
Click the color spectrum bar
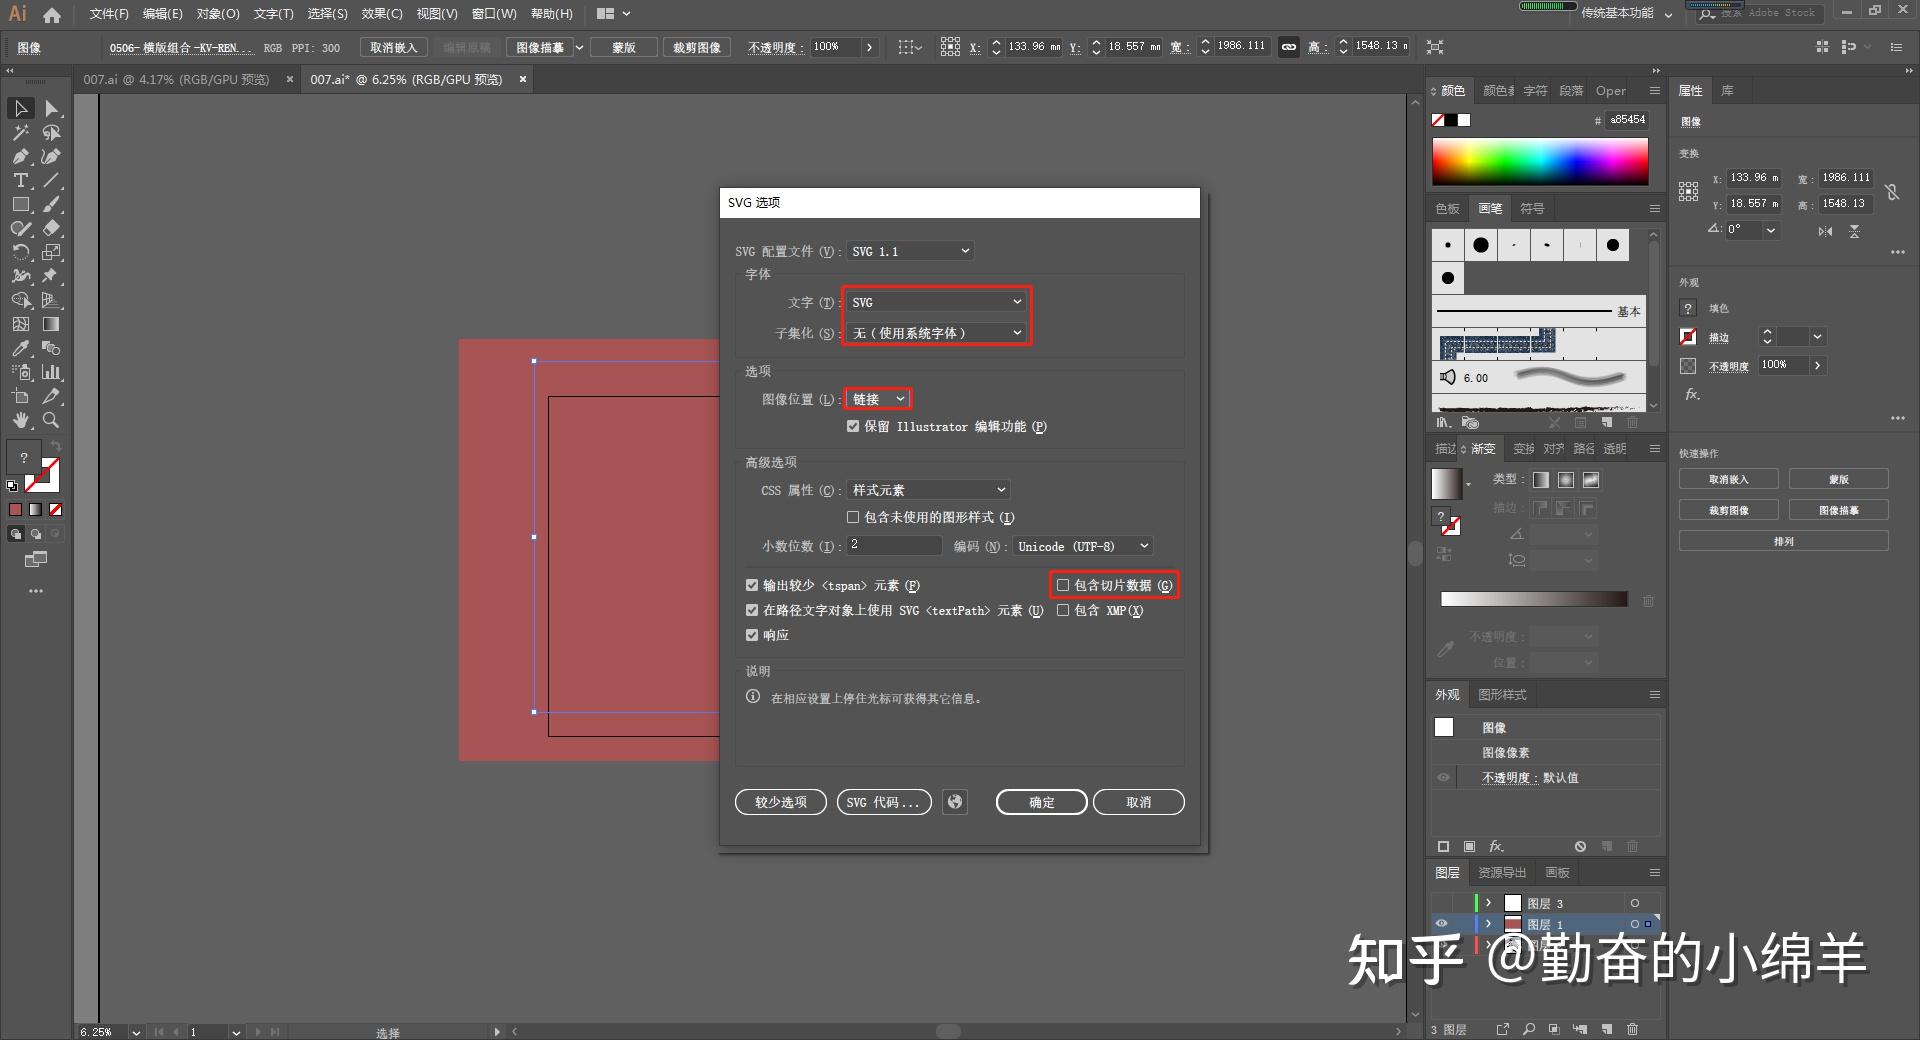click(x=1539, y=161)
